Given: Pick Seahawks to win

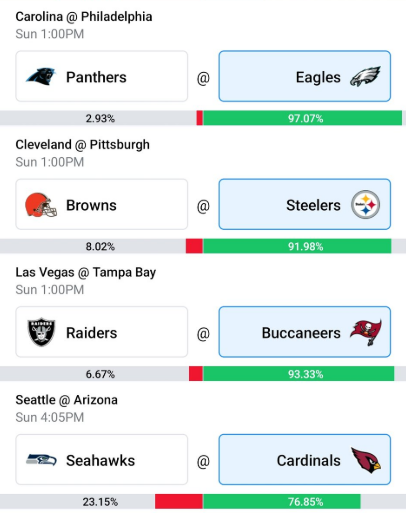Looking at the screenshot, I should 102,460.
